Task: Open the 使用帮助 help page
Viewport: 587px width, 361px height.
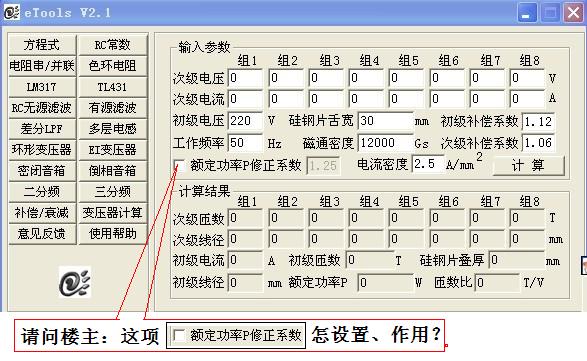Action: pyautogui.click(x=112, y=234)
